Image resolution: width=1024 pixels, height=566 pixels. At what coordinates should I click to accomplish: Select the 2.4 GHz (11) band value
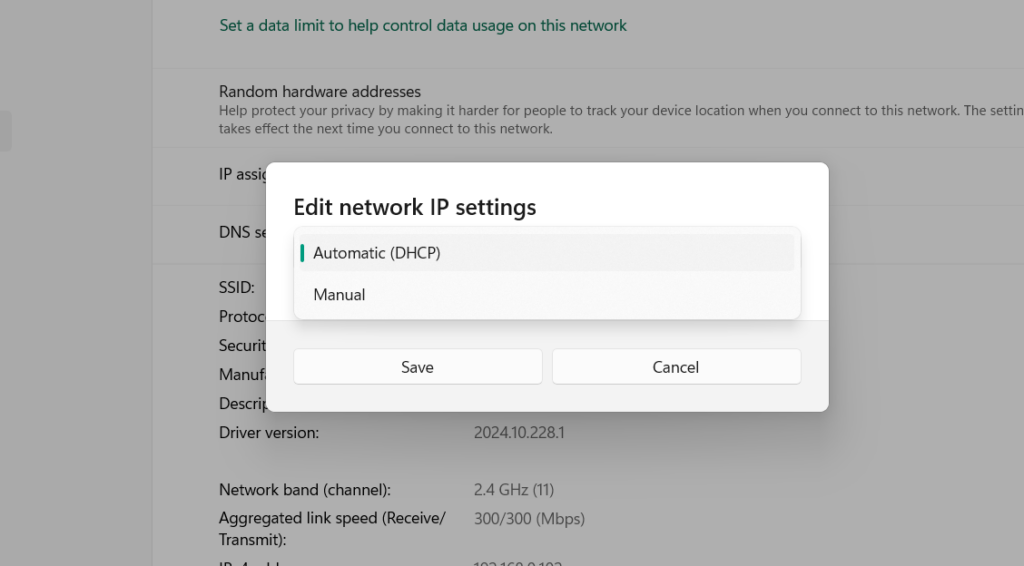(x=513, y=490)
